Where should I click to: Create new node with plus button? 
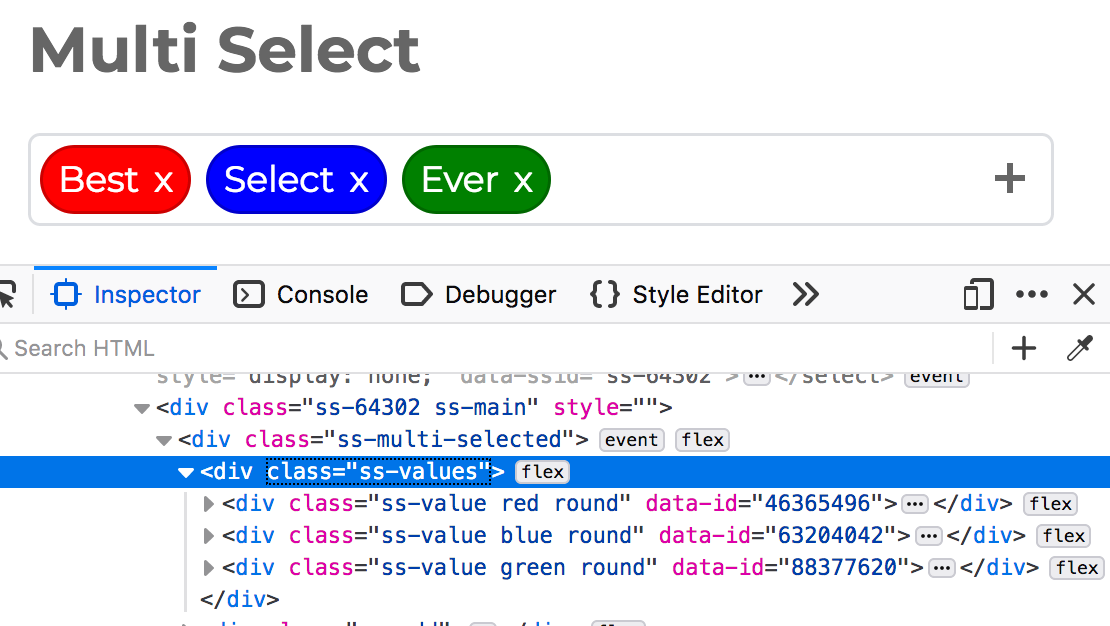[1024, 348]
